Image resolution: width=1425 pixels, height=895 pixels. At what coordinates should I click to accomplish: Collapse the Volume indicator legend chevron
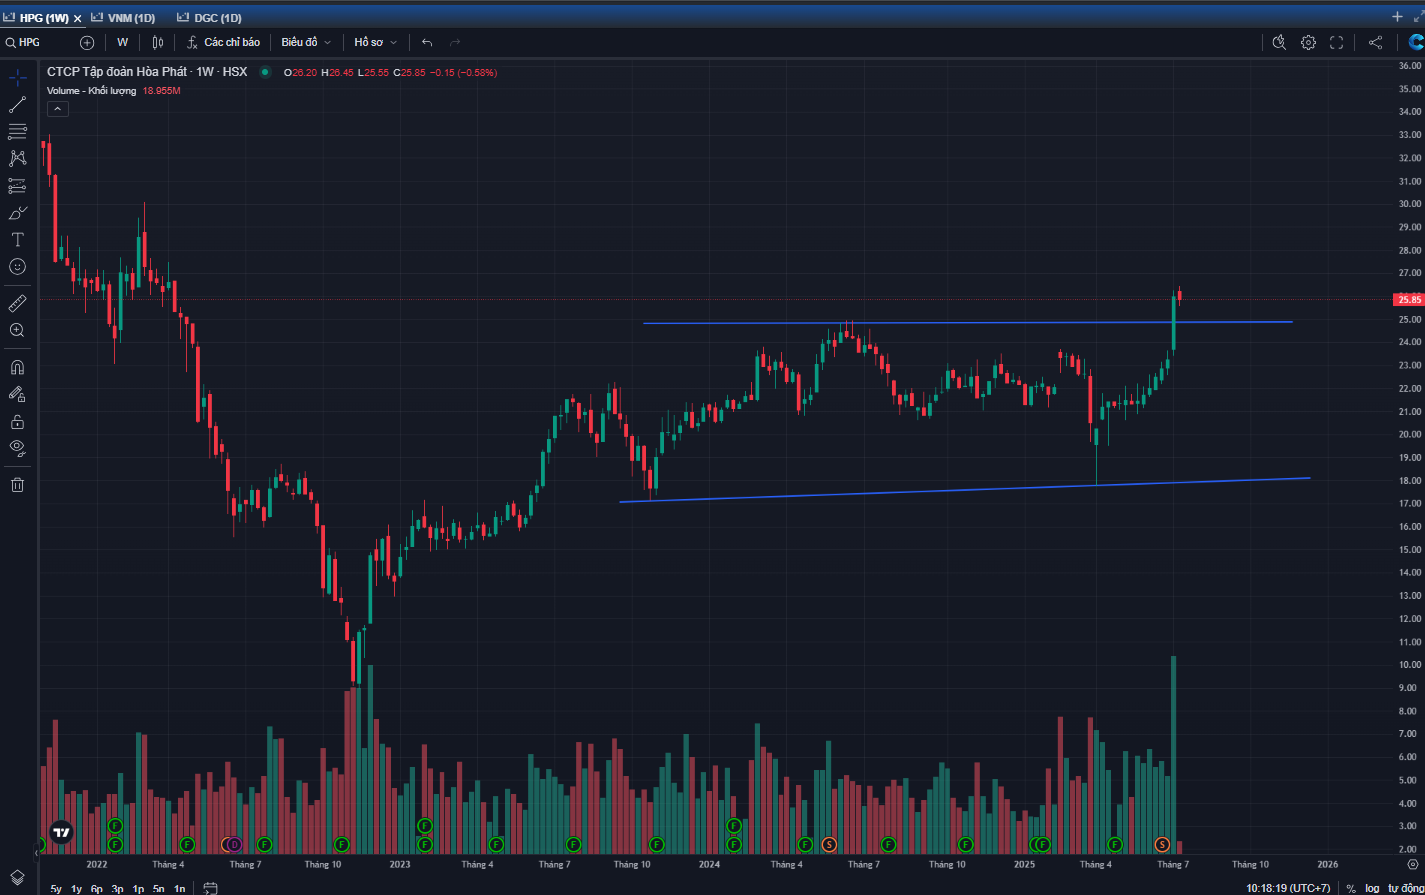coord(57,108)
